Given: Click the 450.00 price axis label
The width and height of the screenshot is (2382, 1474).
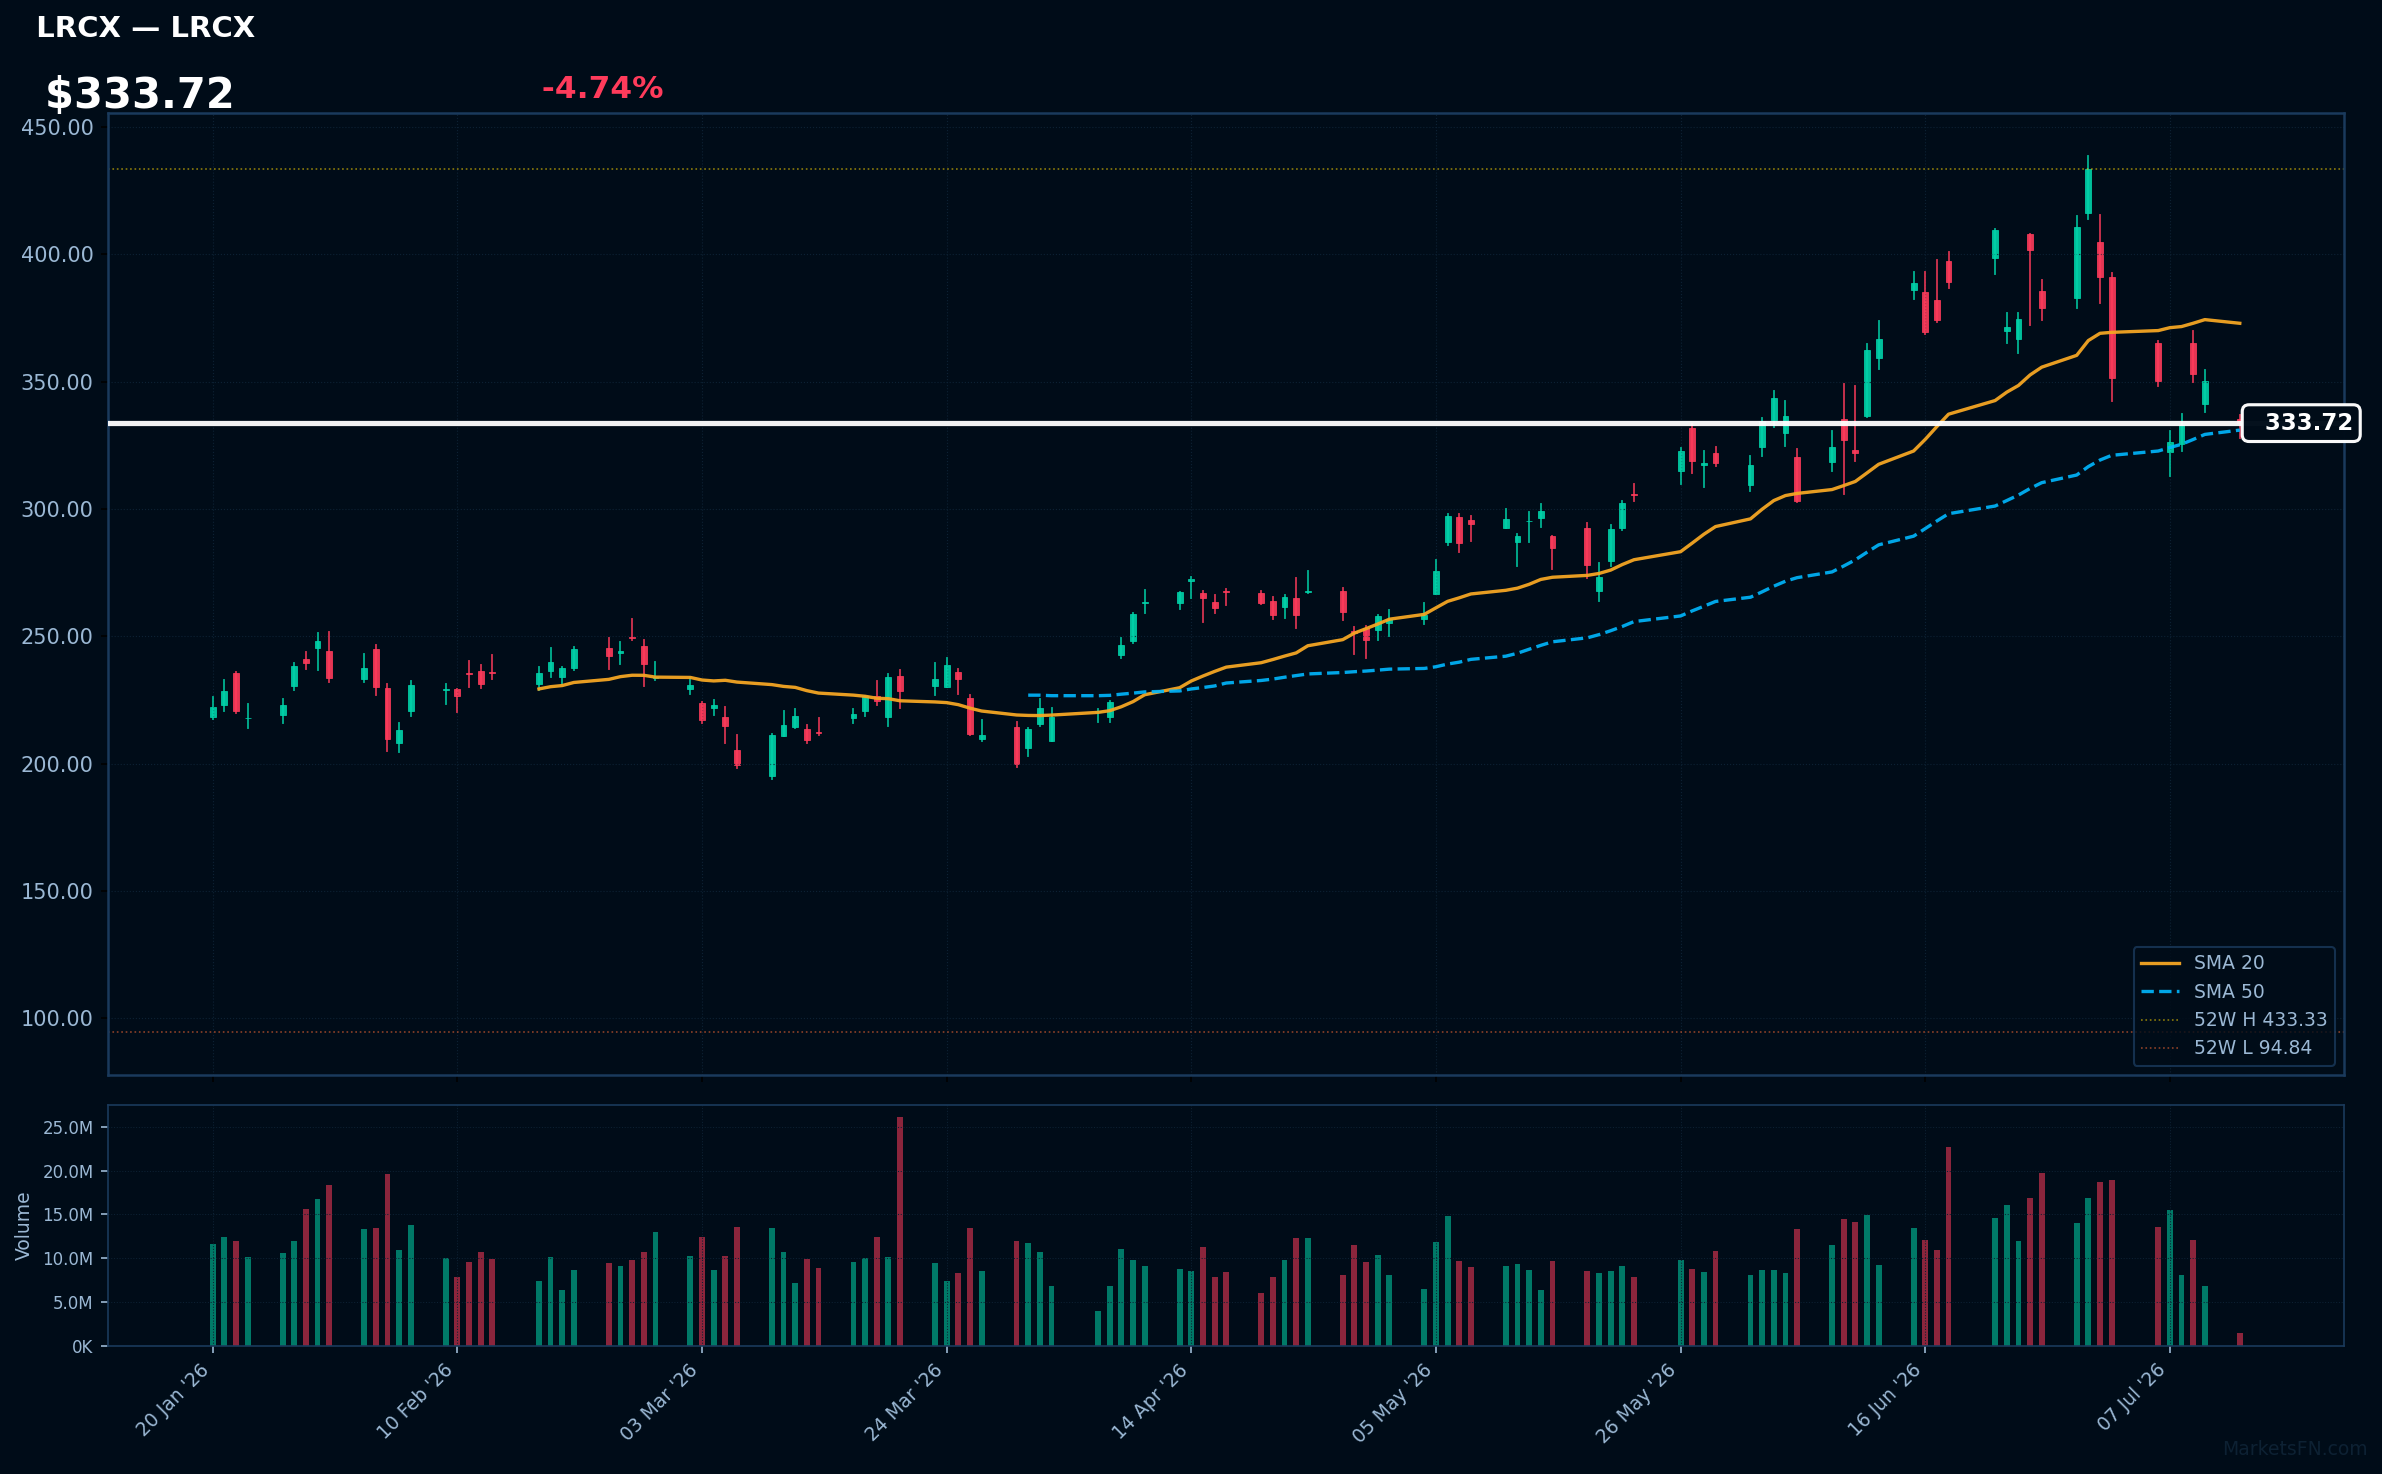Looking at the screenshot, I should point(57,128).
